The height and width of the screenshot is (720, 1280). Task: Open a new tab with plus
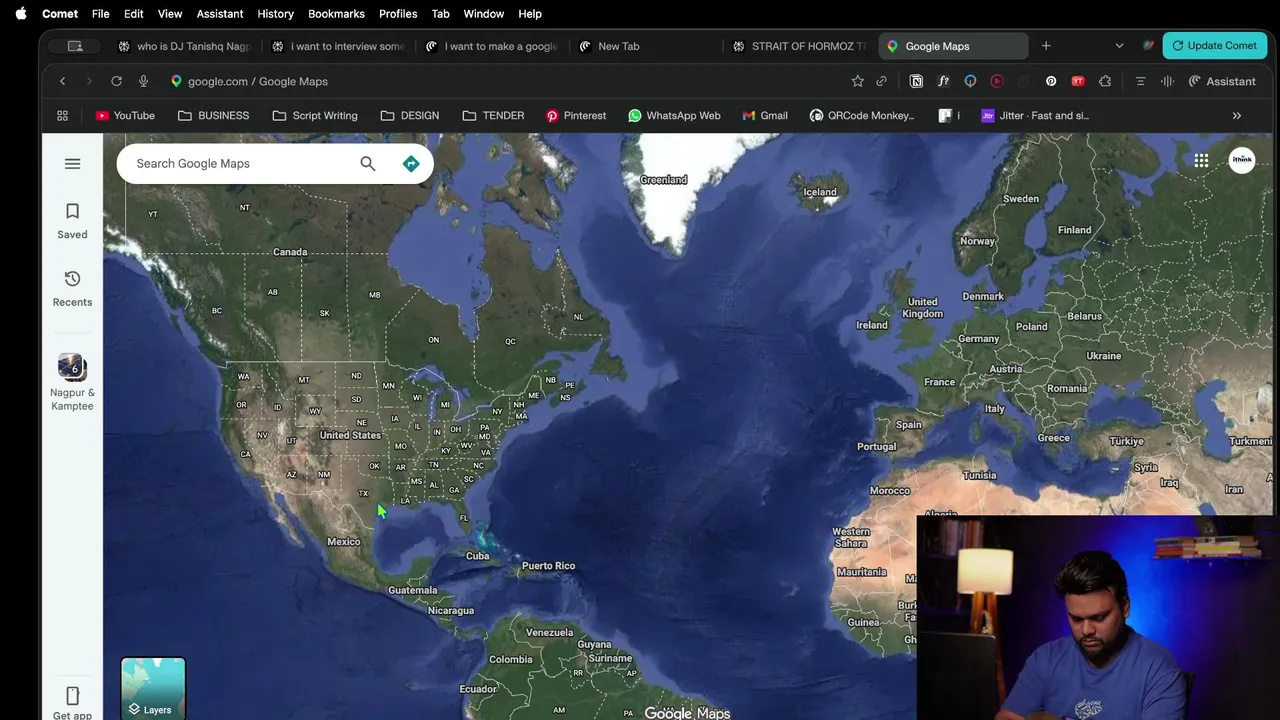point(1046,46)
